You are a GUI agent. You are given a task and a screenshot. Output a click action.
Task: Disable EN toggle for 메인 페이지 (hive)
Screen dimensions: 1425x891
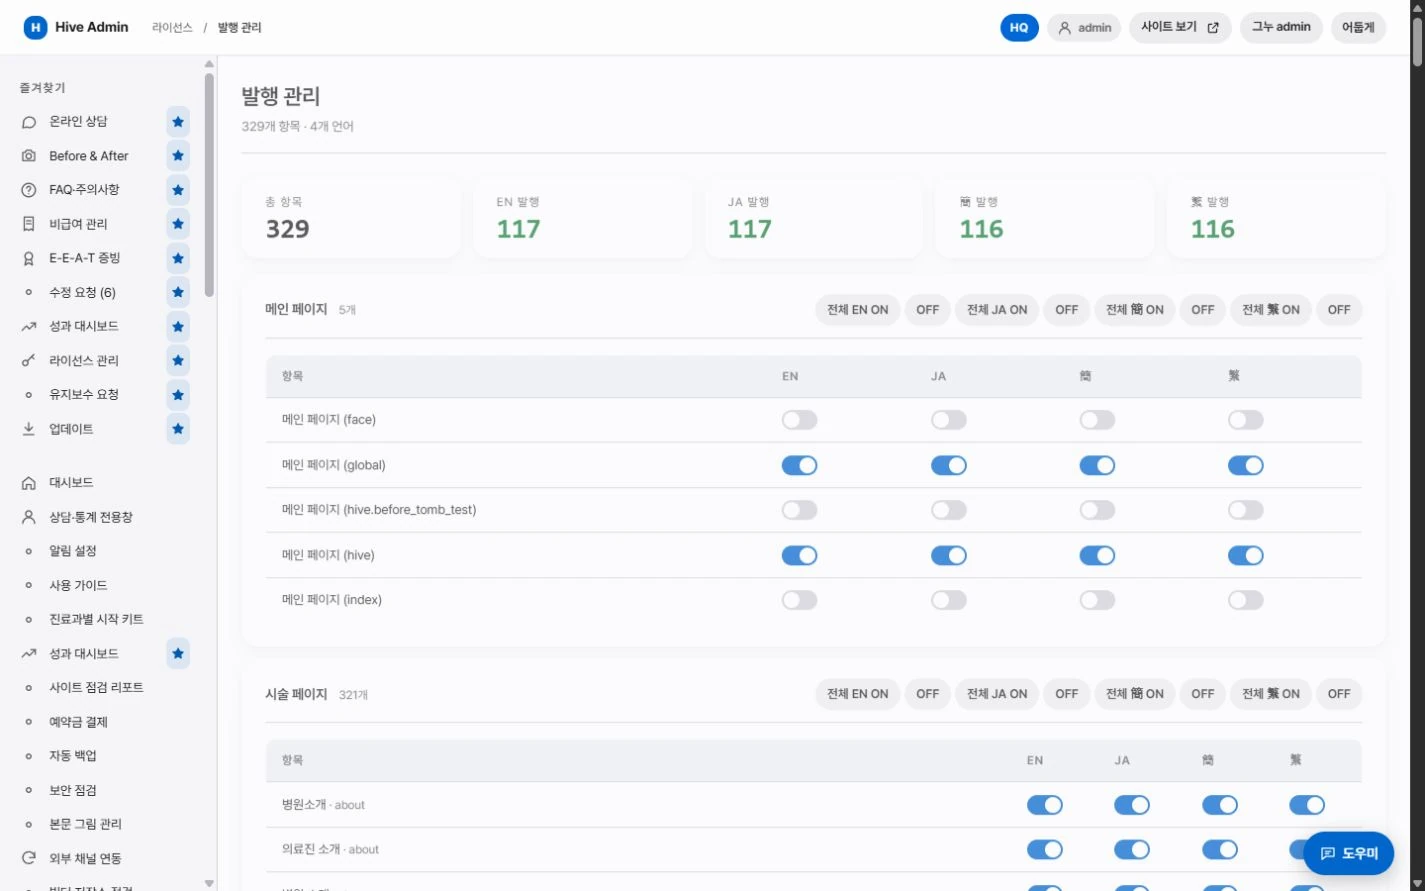799,555
